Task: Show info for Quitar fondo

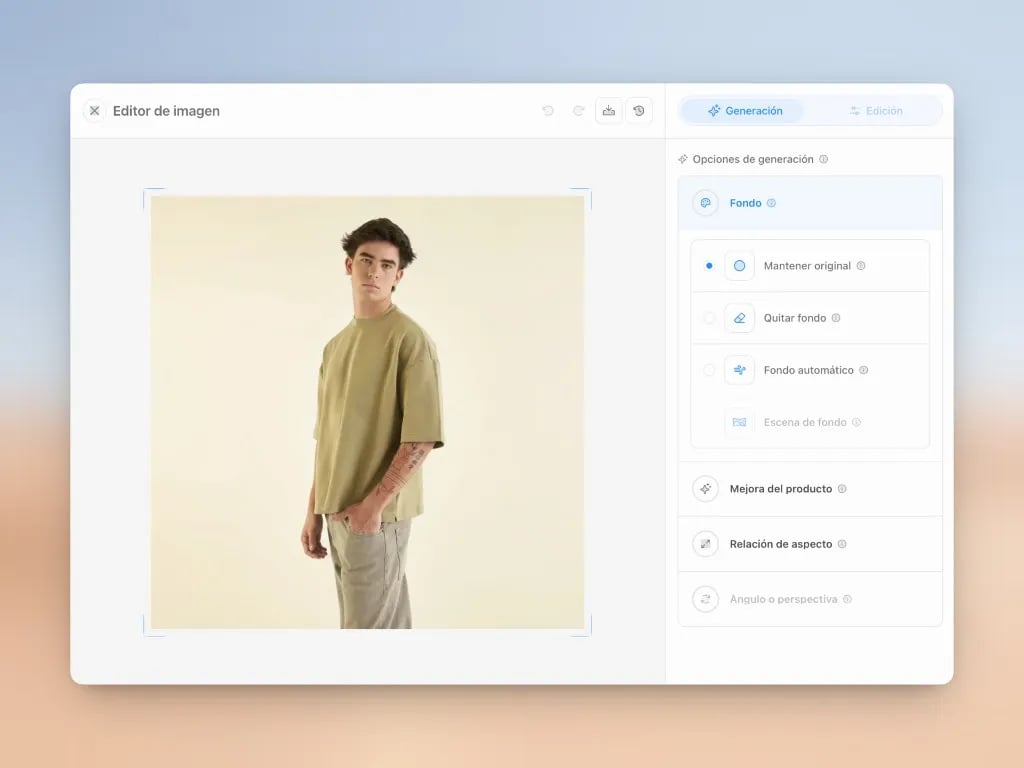Action: tap(836, 318)
